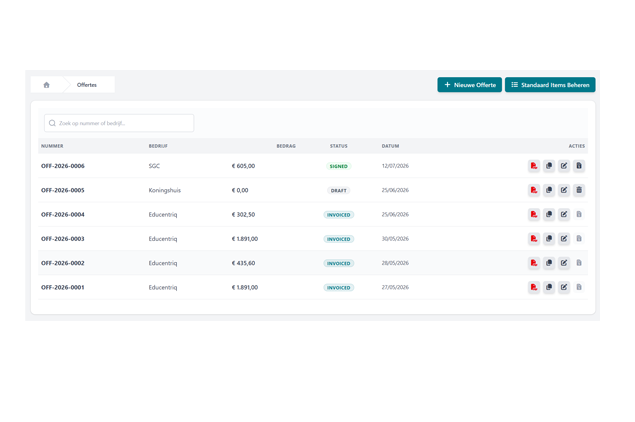635x422 pixels.
Task: Download PDF for OFF-2026-0005
Action: tap(534, 190)
